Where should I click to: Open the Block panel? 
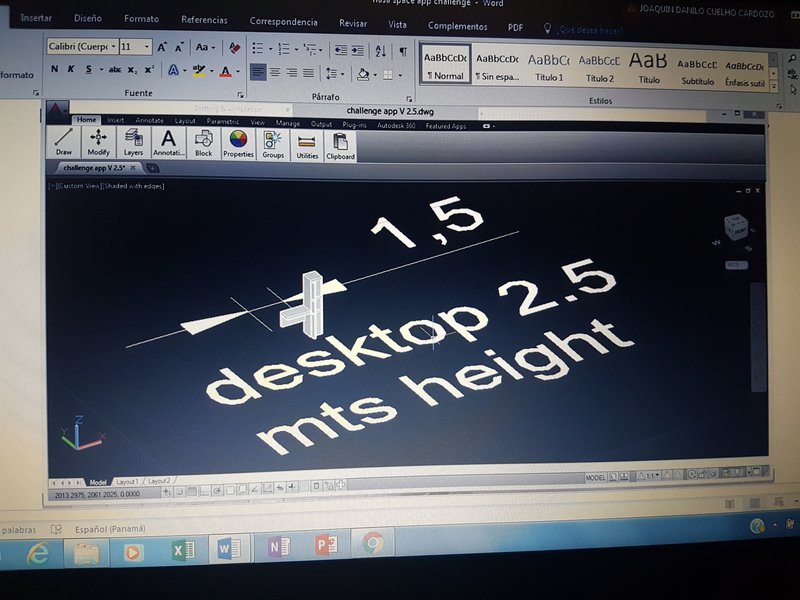(203, 142)
